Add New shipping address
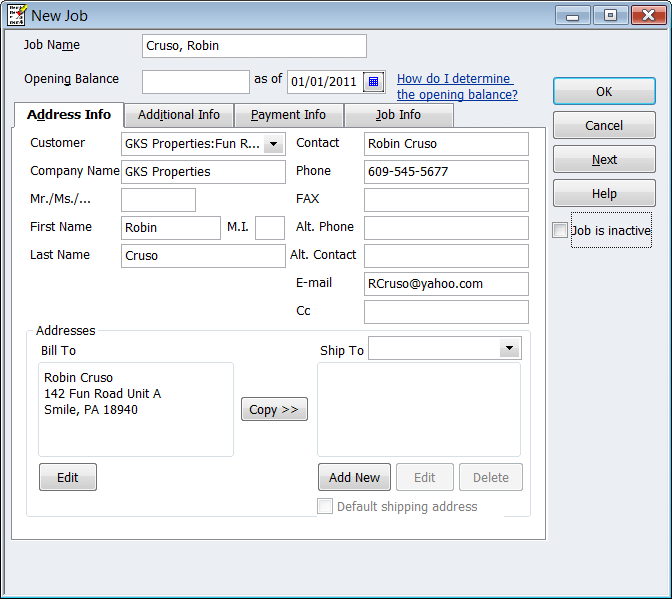Image resolution: width=672 pixels, height=599 pixels. 354,478
